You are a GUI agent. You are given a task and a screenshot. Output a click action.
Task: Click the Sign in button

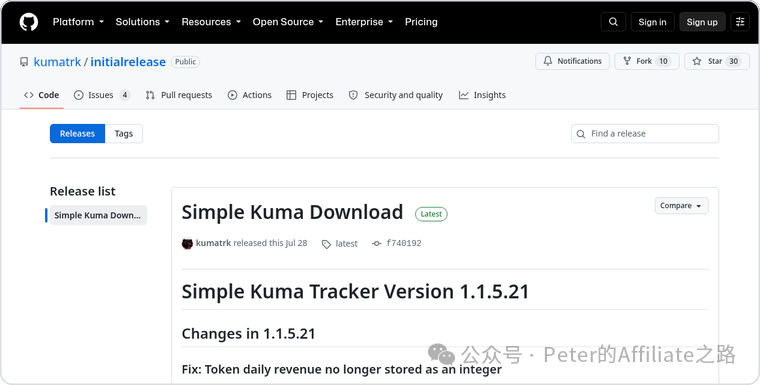[652, 22]
